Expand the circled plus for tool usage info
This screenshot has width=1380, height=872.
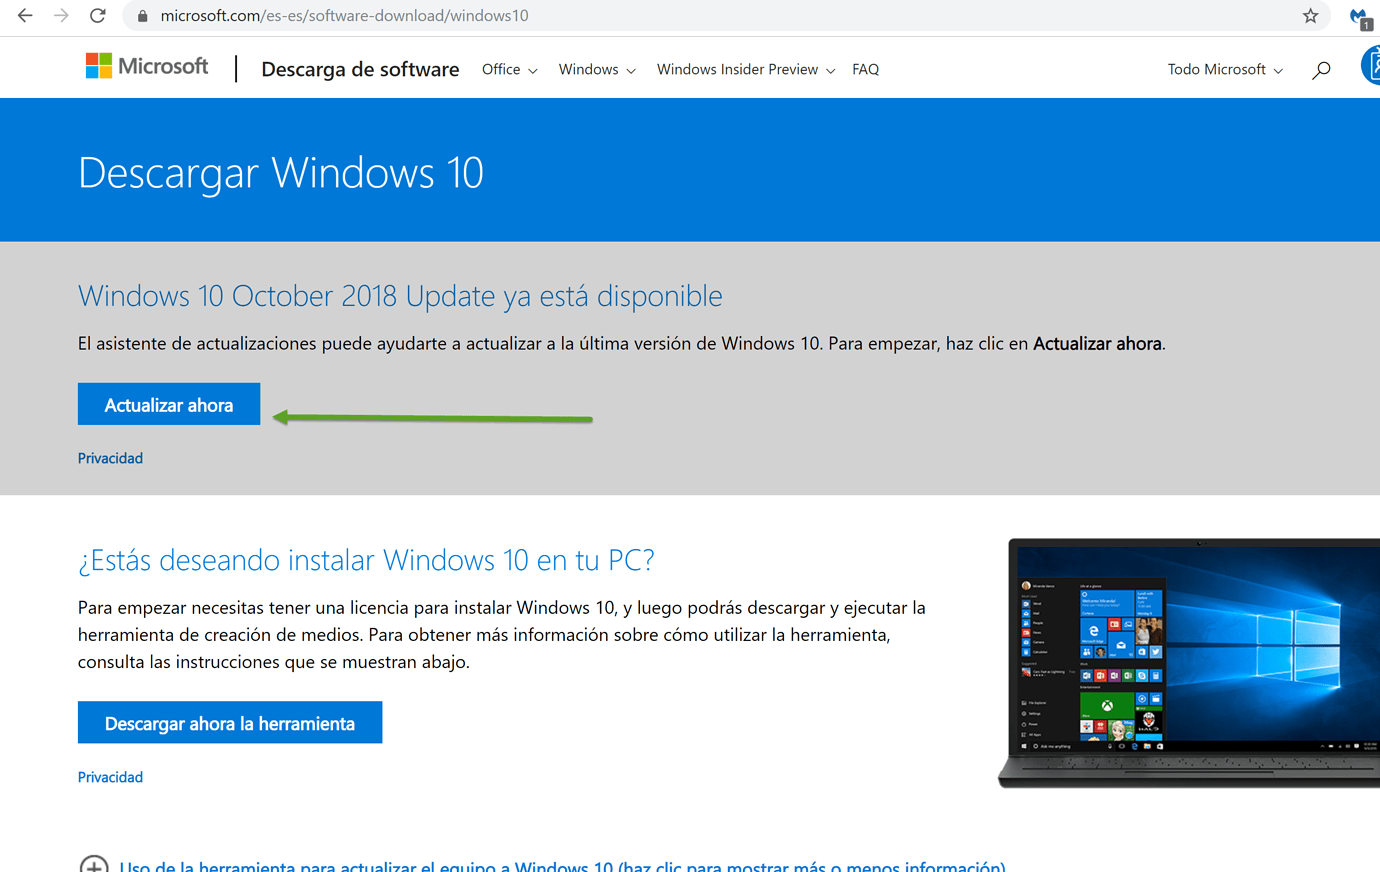tap(94, 864)
